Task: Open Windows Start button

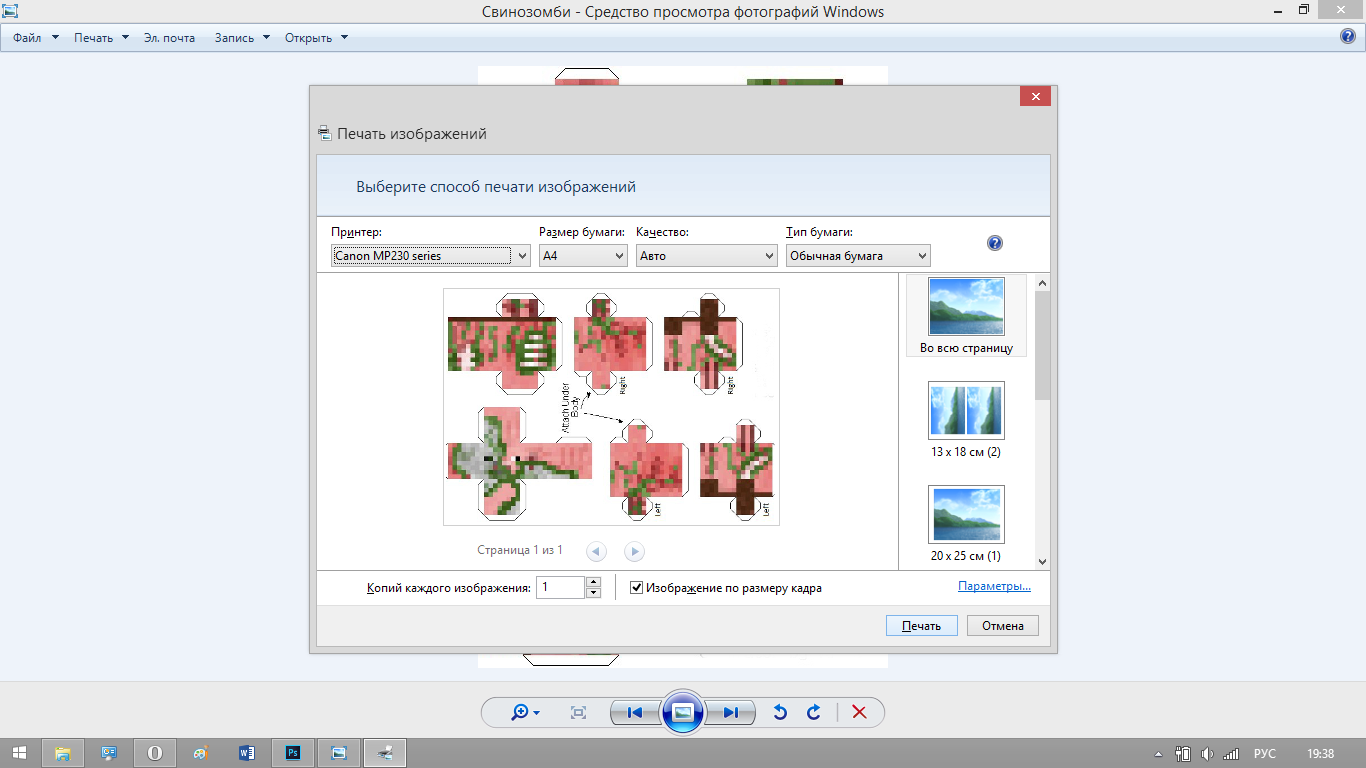Action: click(x=19, y=753)
